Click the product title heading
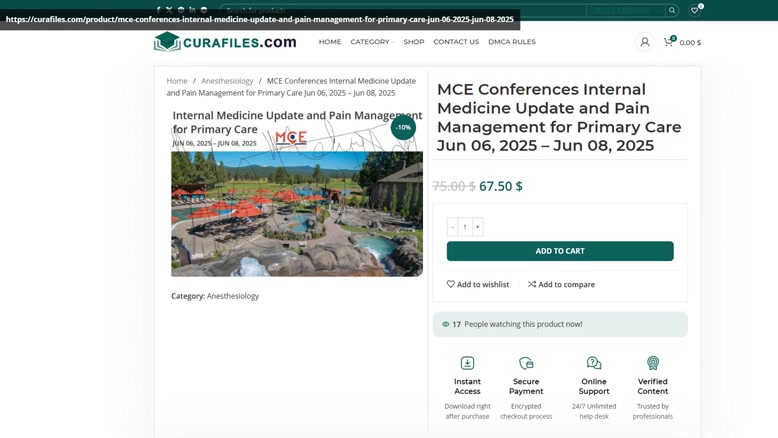778x438 pixels. pos(559,118)
